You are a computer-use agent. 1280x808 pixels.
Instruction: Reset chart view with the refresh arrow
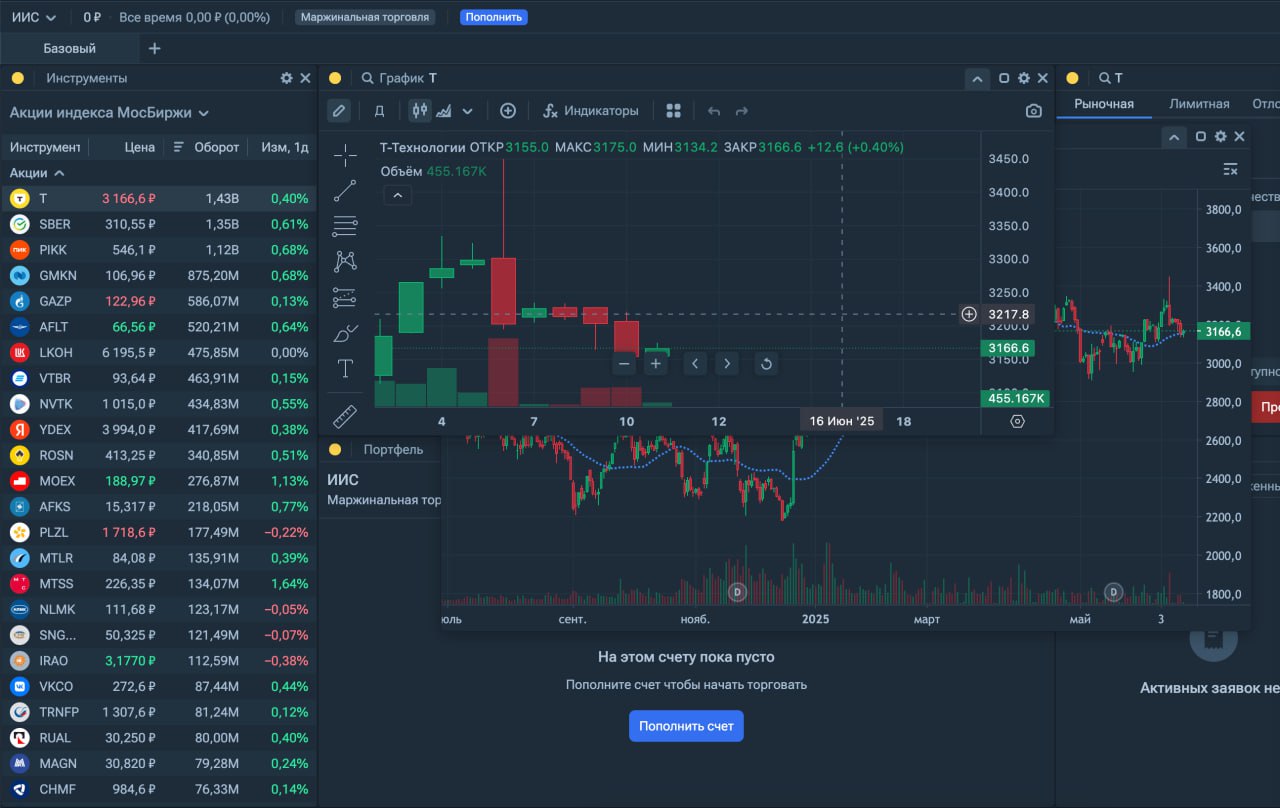(766, 364)
